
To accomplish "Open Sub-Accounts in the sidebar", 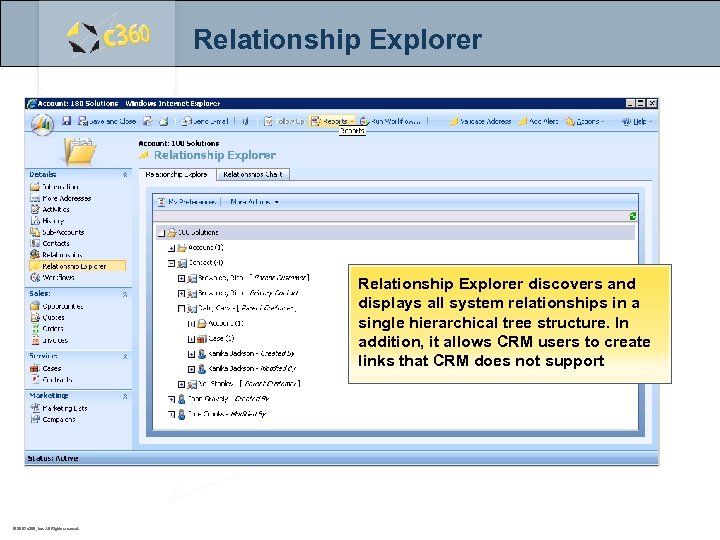I will pyautogui.click(x=57, y=232).
